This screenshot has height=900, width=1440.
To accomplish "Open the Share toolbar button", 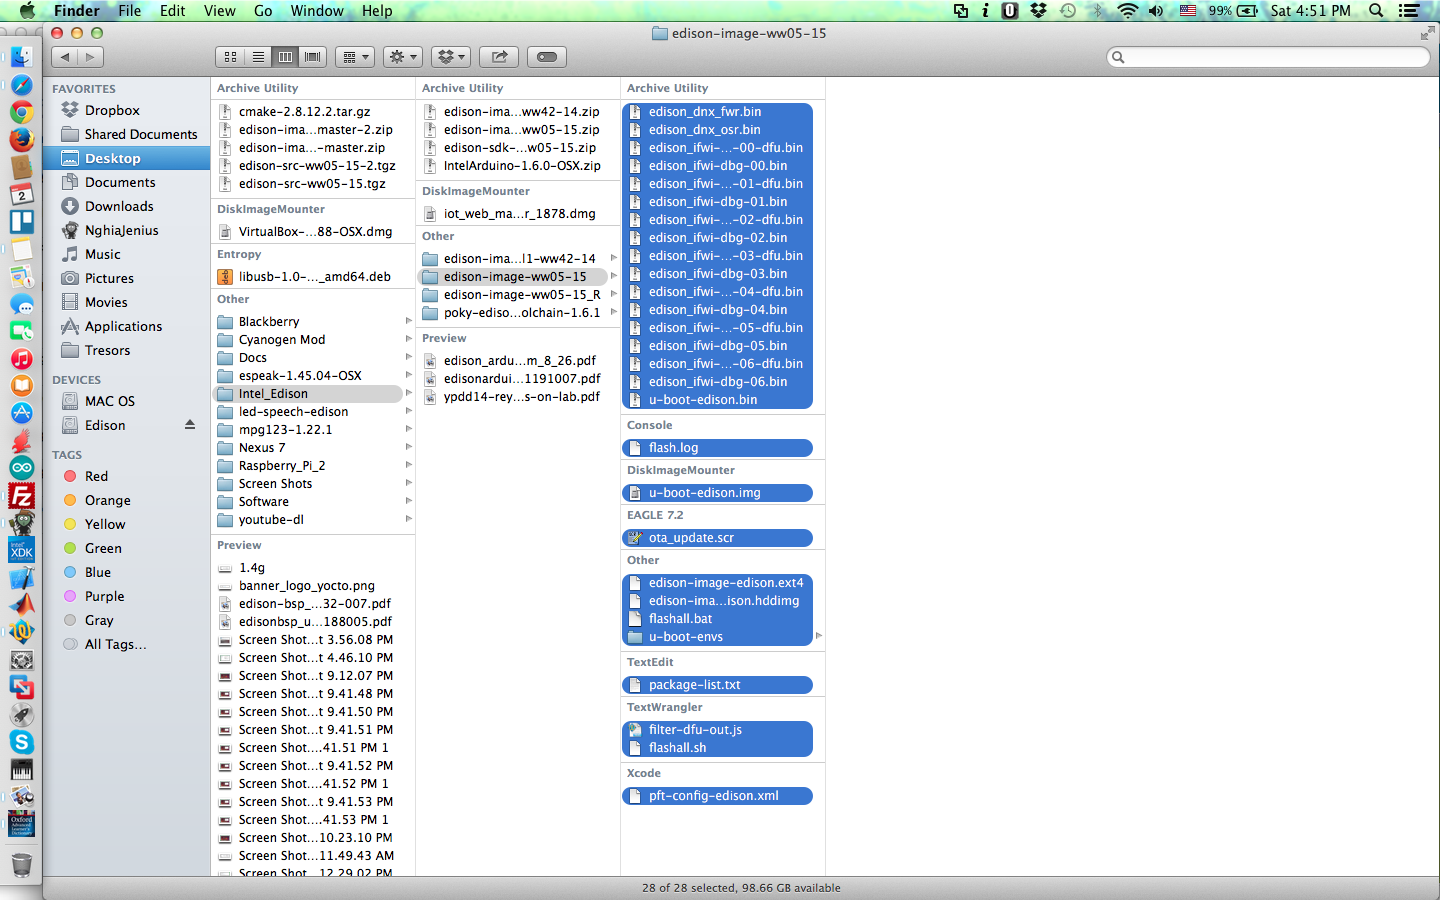I will click(x=499, y=57).
